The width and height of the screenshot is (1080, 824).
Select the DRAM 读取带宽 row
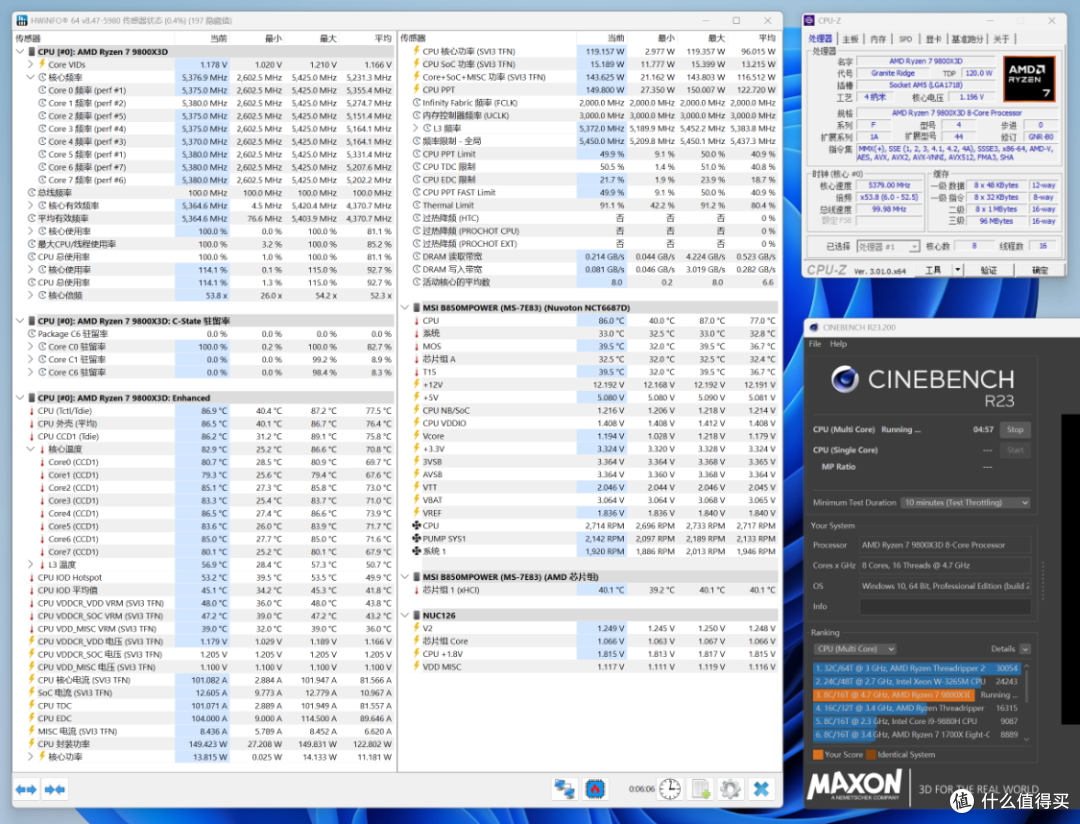(595, 256)
